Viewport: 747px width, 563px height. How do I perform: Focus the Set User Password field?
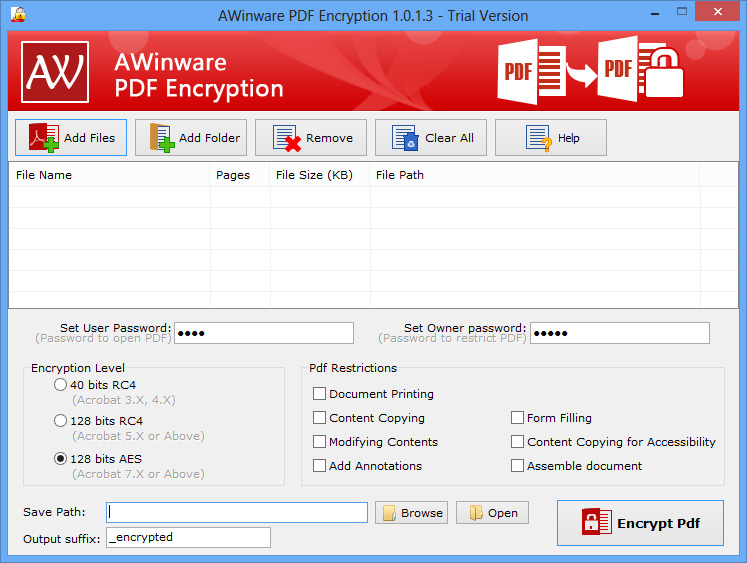[264, 333]
